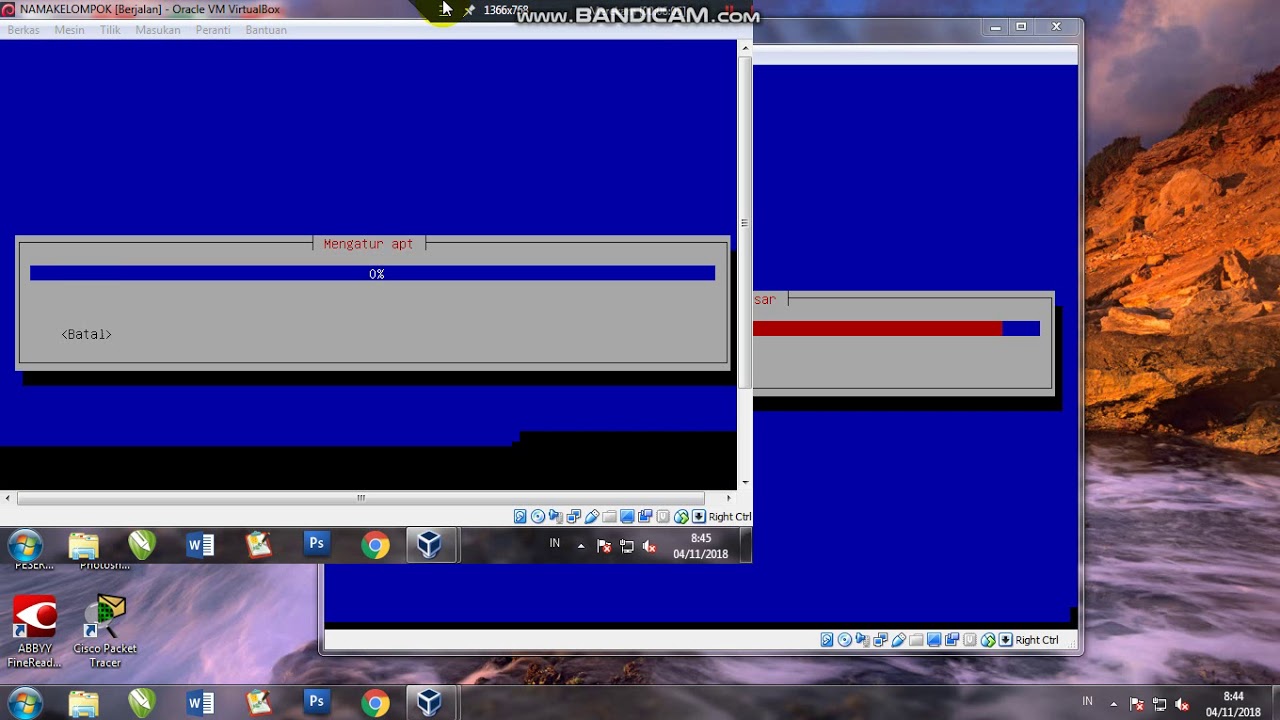1280x720 pixels.
Task: Click video capture indicator in NAMAKELOMPOK status bar
Action: [x=645, y=516]
